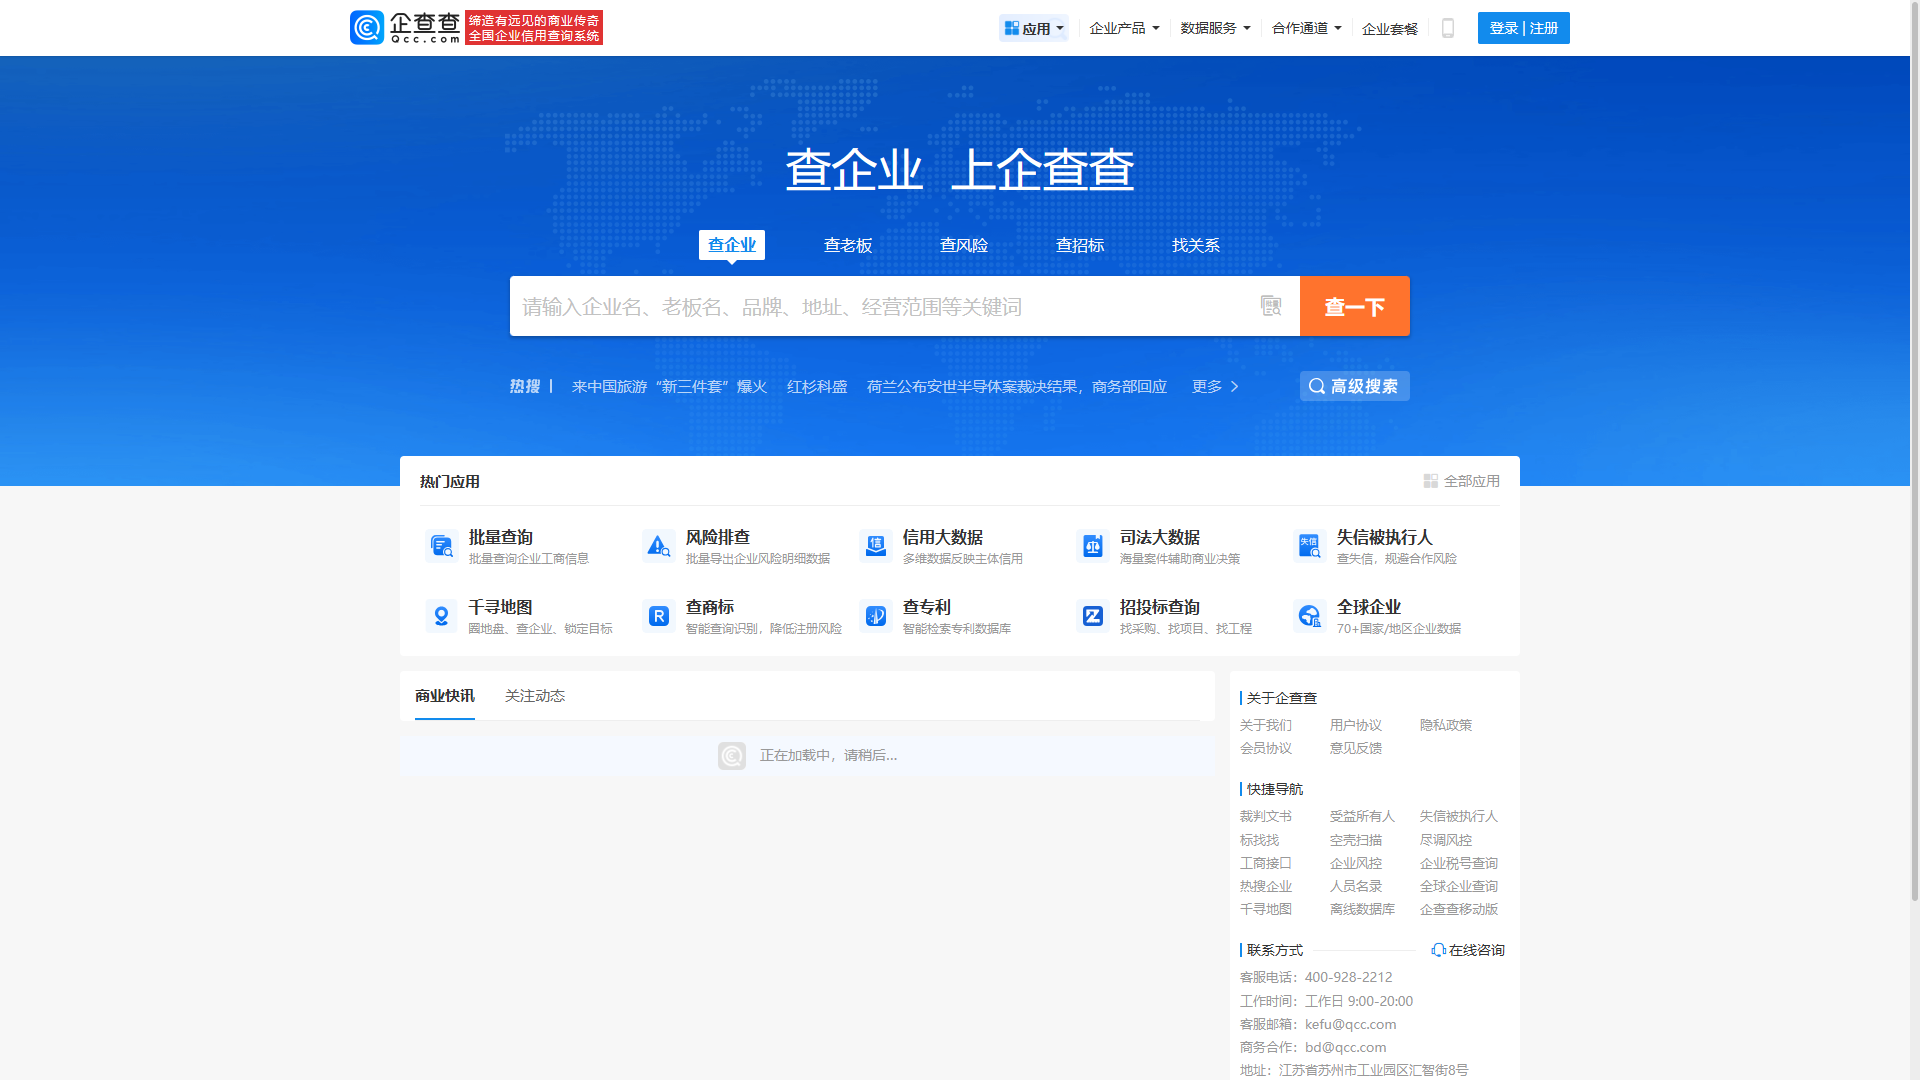Switch to the 关注动态 tab
The width and height of the screenshot is (1920, 1080).
[534, 696]
